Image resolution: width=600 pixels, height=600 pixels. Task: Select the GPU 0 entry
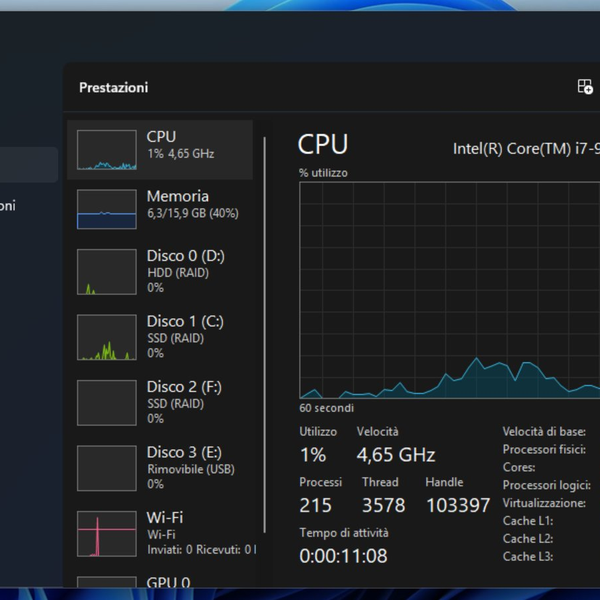pos(168,582)
